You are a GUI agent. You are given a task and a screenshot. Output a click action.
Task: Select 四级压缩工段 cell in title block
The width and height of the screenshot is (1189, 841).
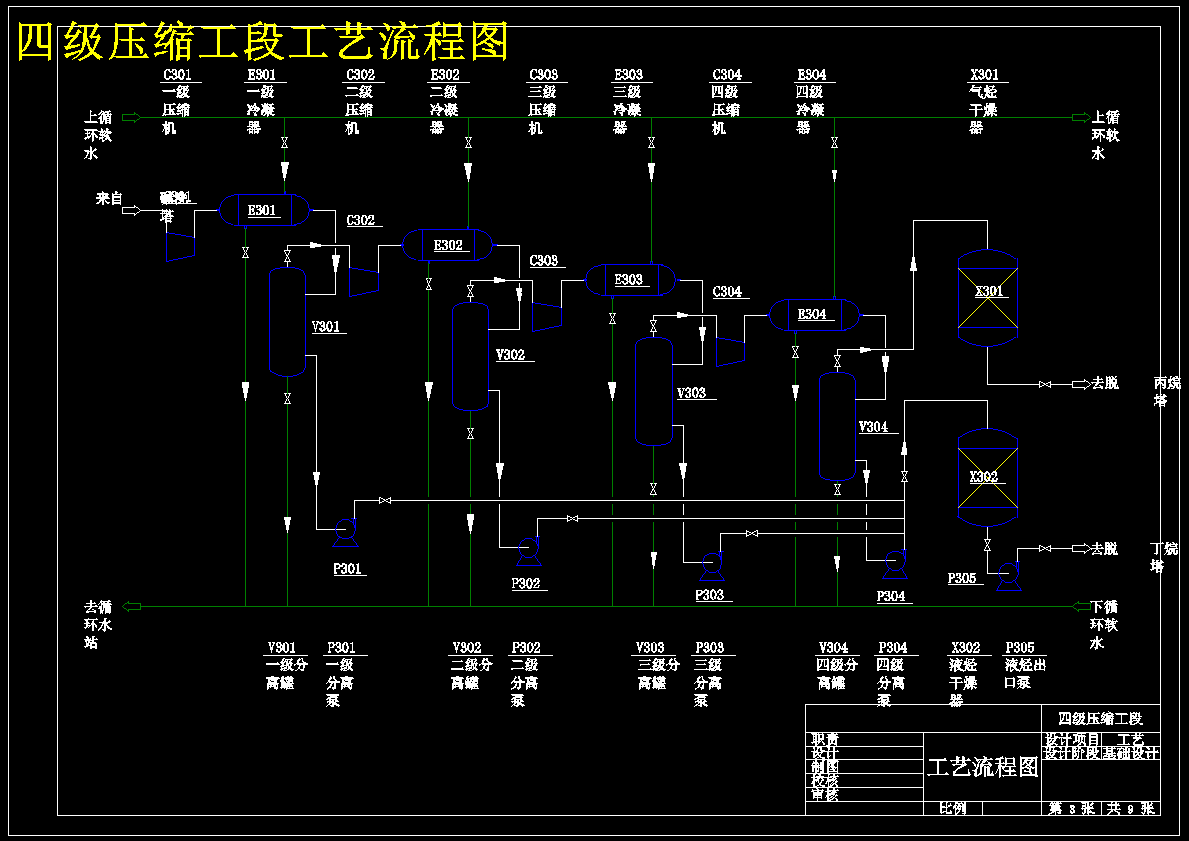point(1101,718)
